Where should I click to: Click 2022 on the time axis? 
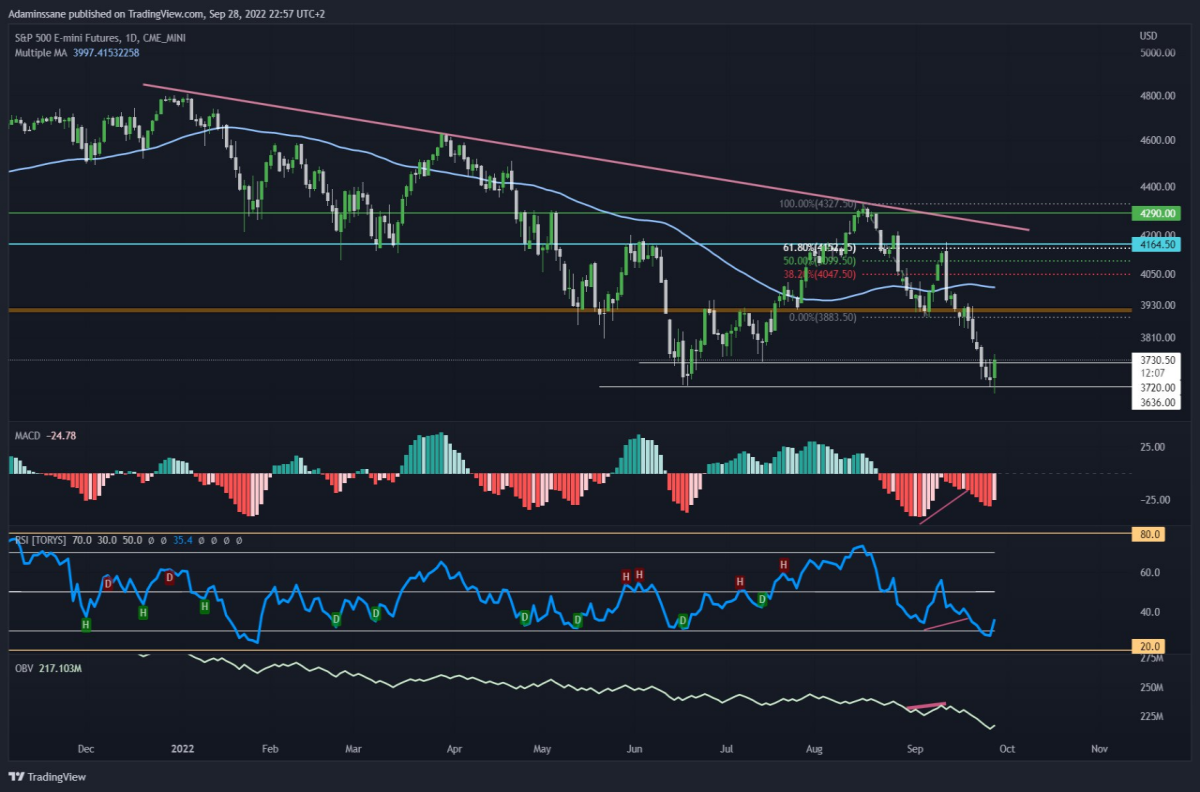point(181,748)
